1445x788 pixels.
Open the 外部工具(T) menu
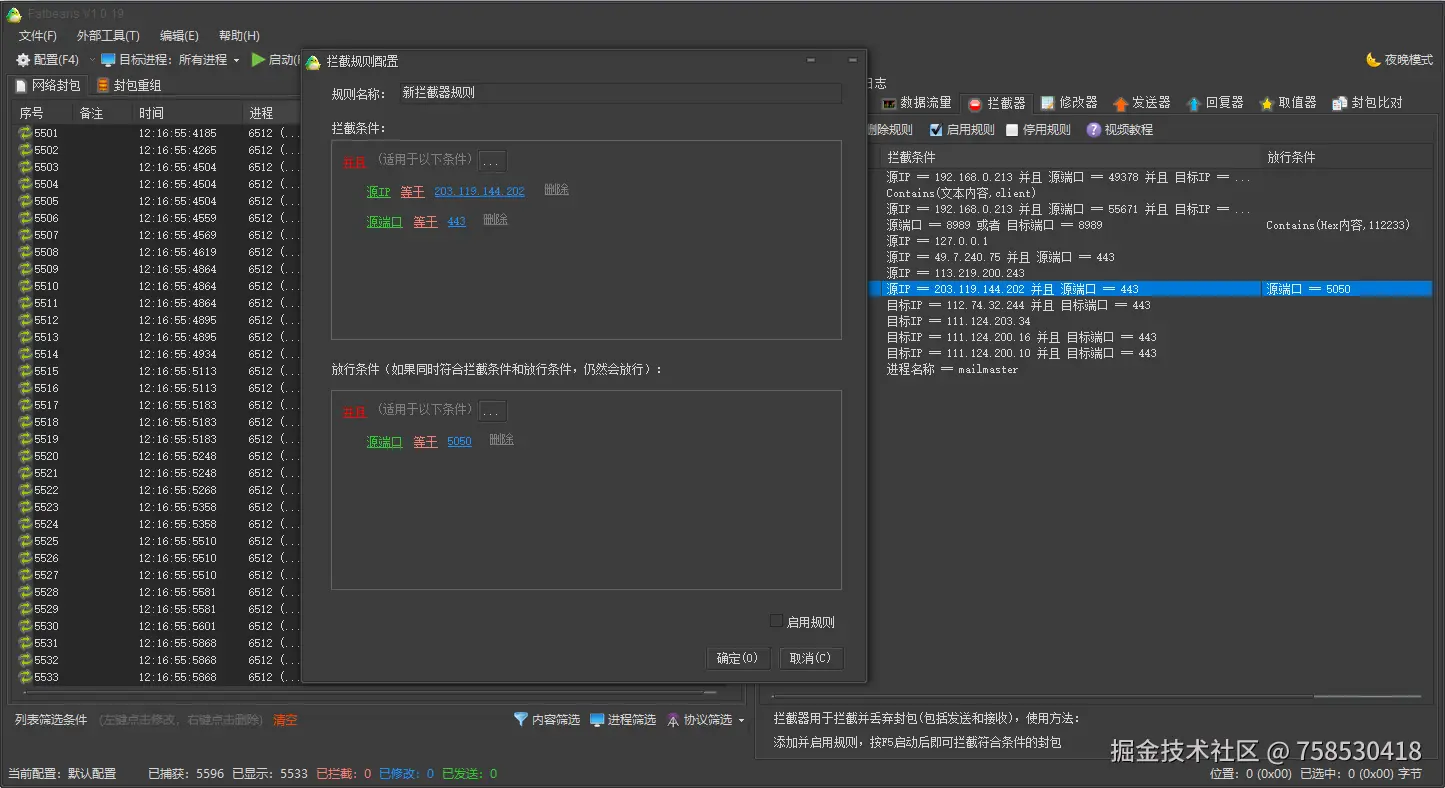point(107,35)
